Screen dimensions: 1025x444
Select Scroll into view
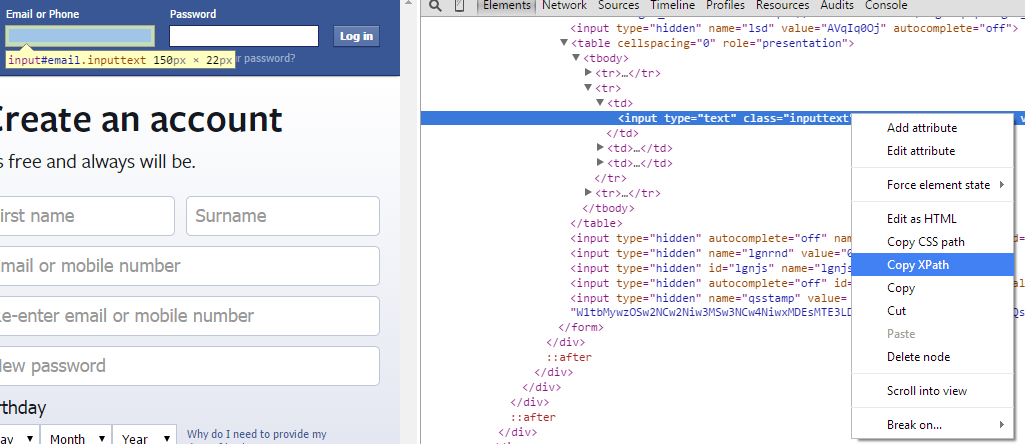point(933,391)
